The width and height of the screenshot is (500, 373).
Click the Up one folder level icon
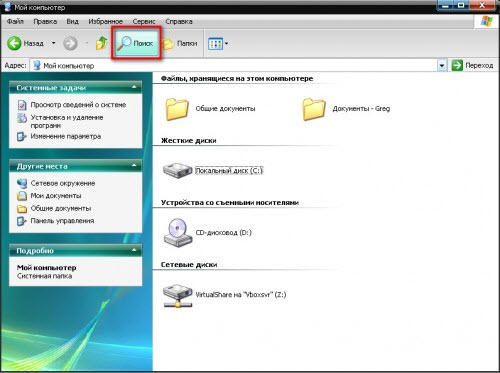pos(102,43)
